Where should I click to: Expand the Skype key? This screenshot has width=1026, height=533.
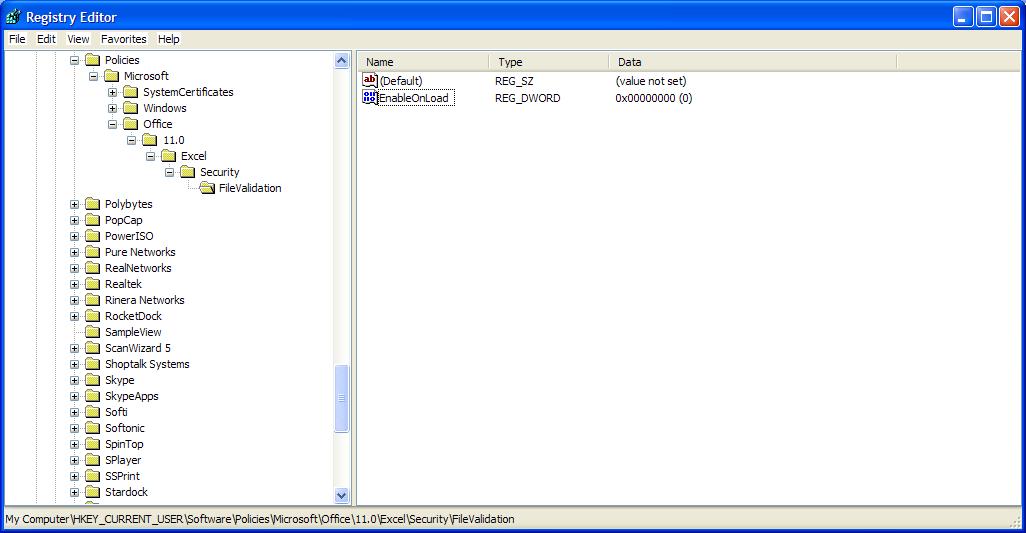(75, 381)
